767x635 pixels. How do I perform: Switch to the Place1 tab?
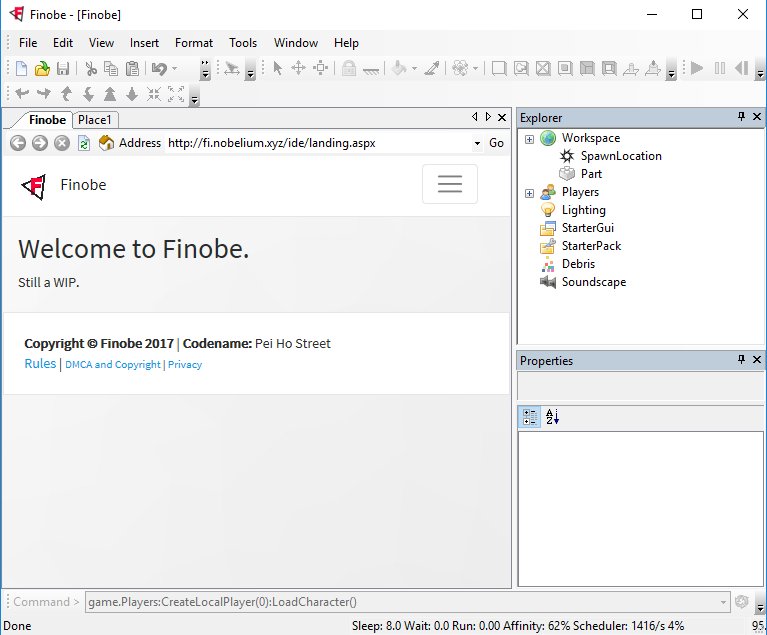pos(95,120)
